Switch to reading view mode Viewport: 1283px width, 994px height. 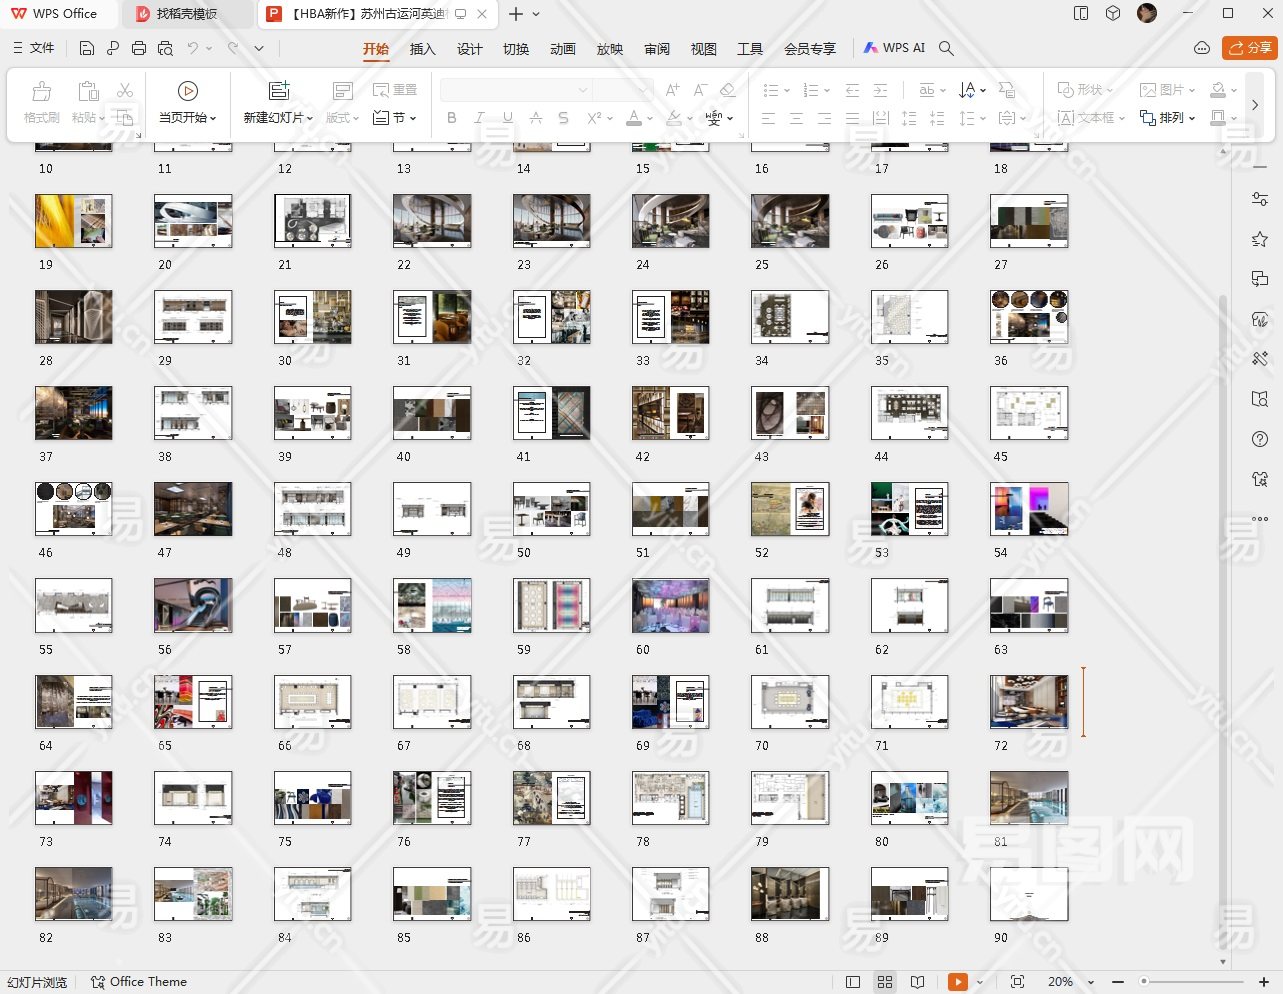coord(917,982)
